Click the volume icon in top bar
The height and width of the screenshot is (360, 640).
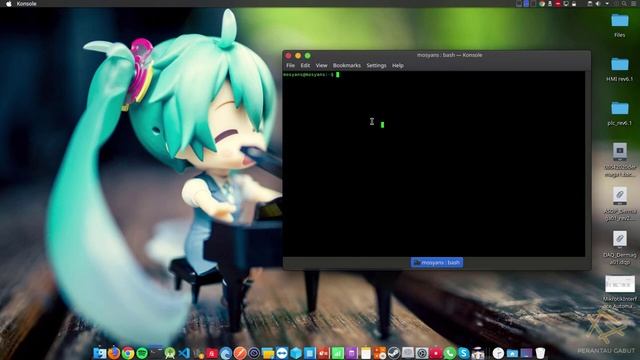click(x=598, y=4)
